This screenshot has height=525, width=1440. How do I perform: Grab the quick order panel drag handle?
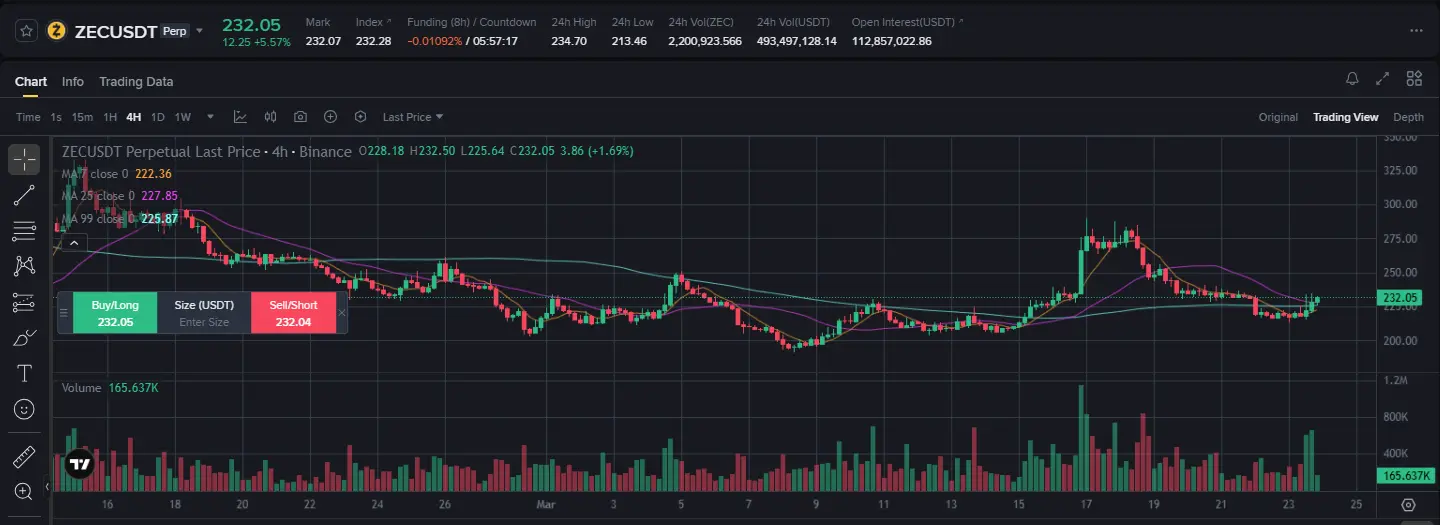pyautogui.click(x=65, y=312)
